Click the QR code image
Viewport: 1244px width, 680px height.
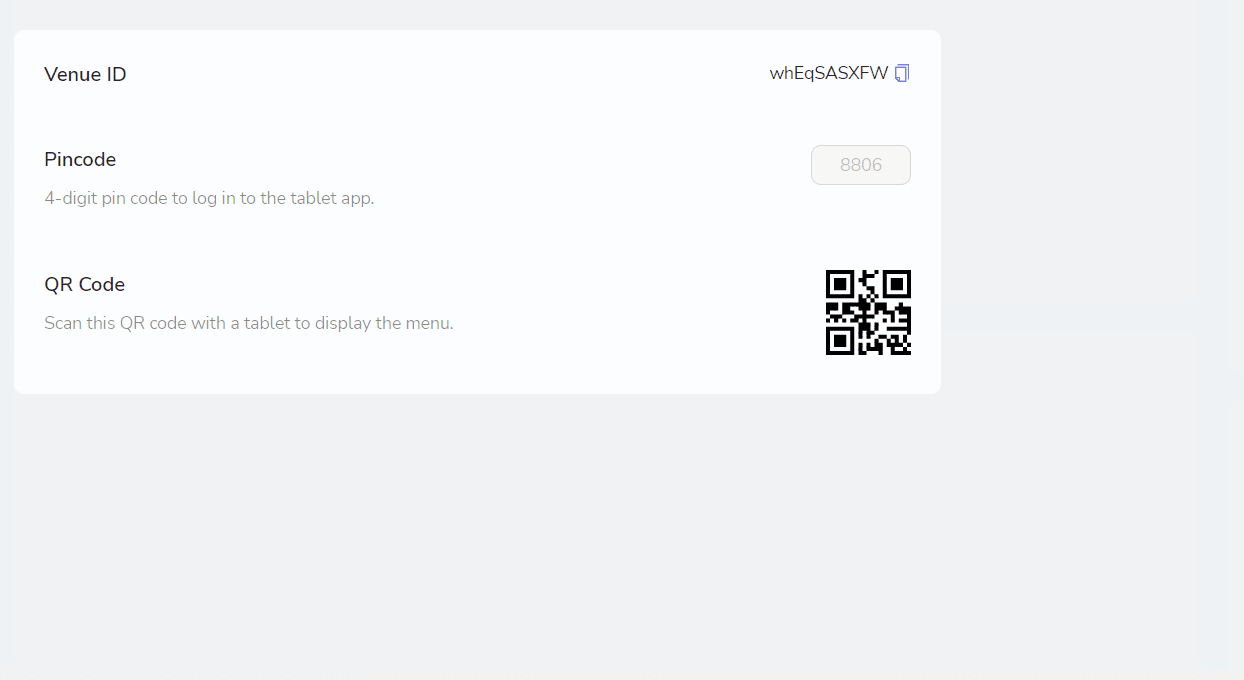pos(868,312)
